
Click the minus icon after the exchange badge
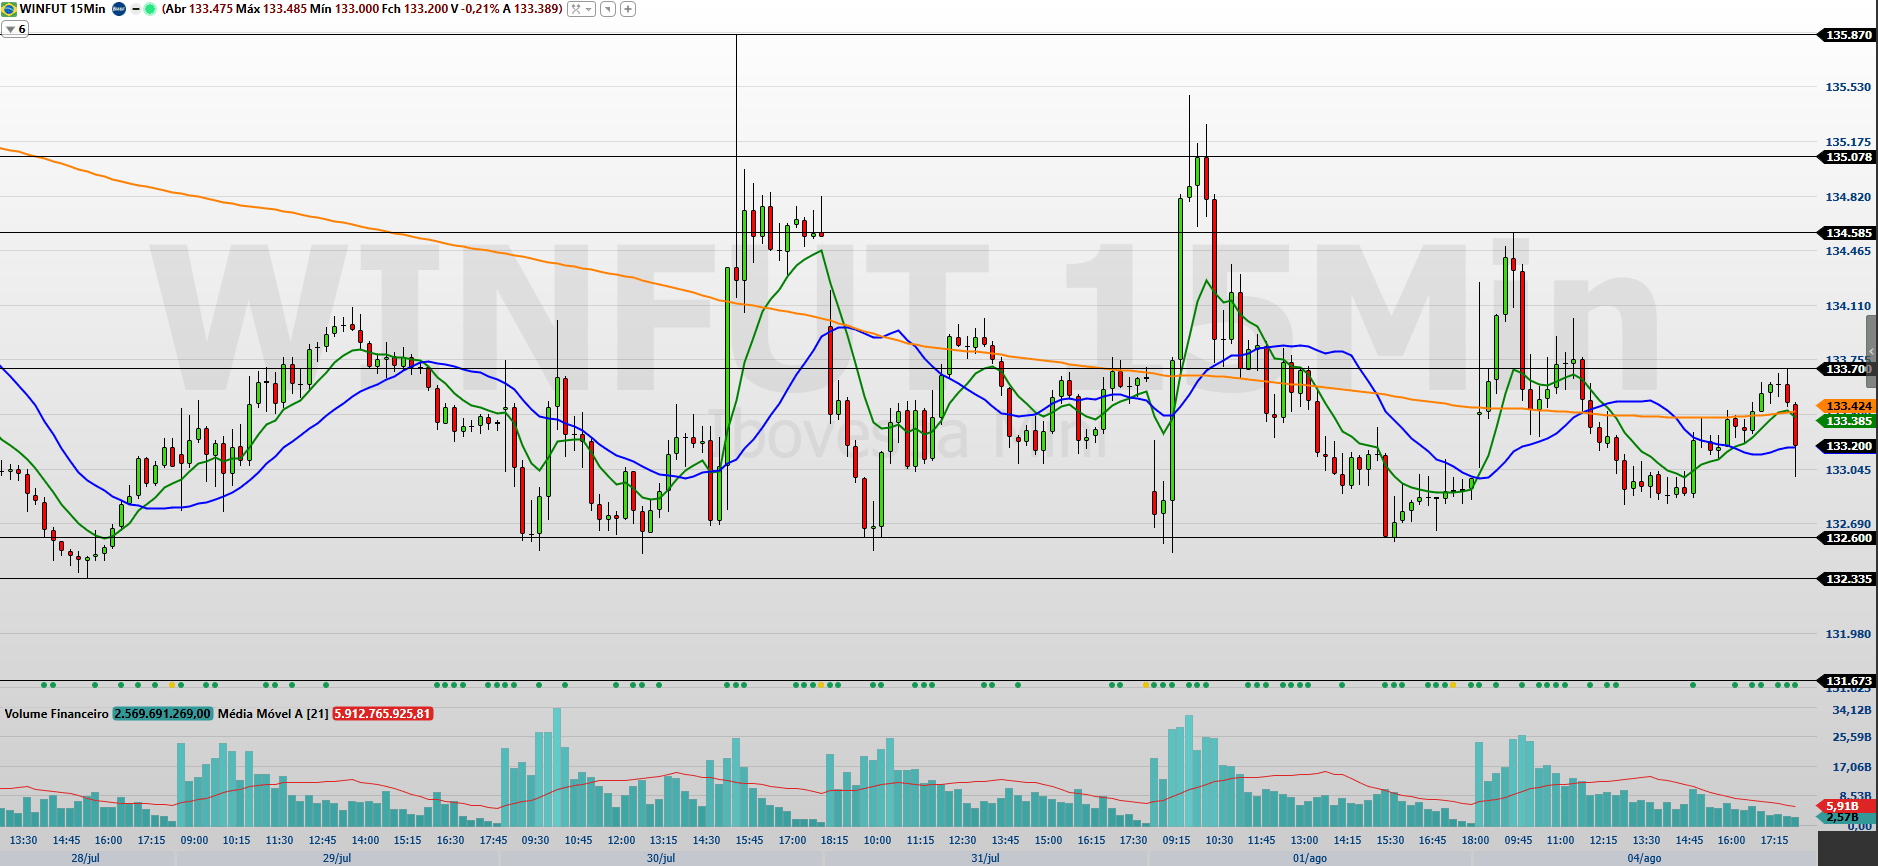click(x=136, y=9)
